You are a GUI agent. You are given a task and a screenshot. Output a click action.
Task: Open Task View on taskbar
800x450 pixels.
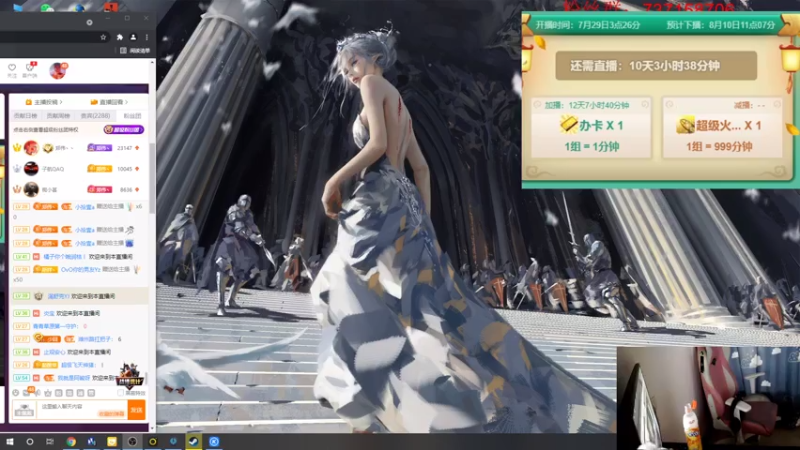point(49,441)
